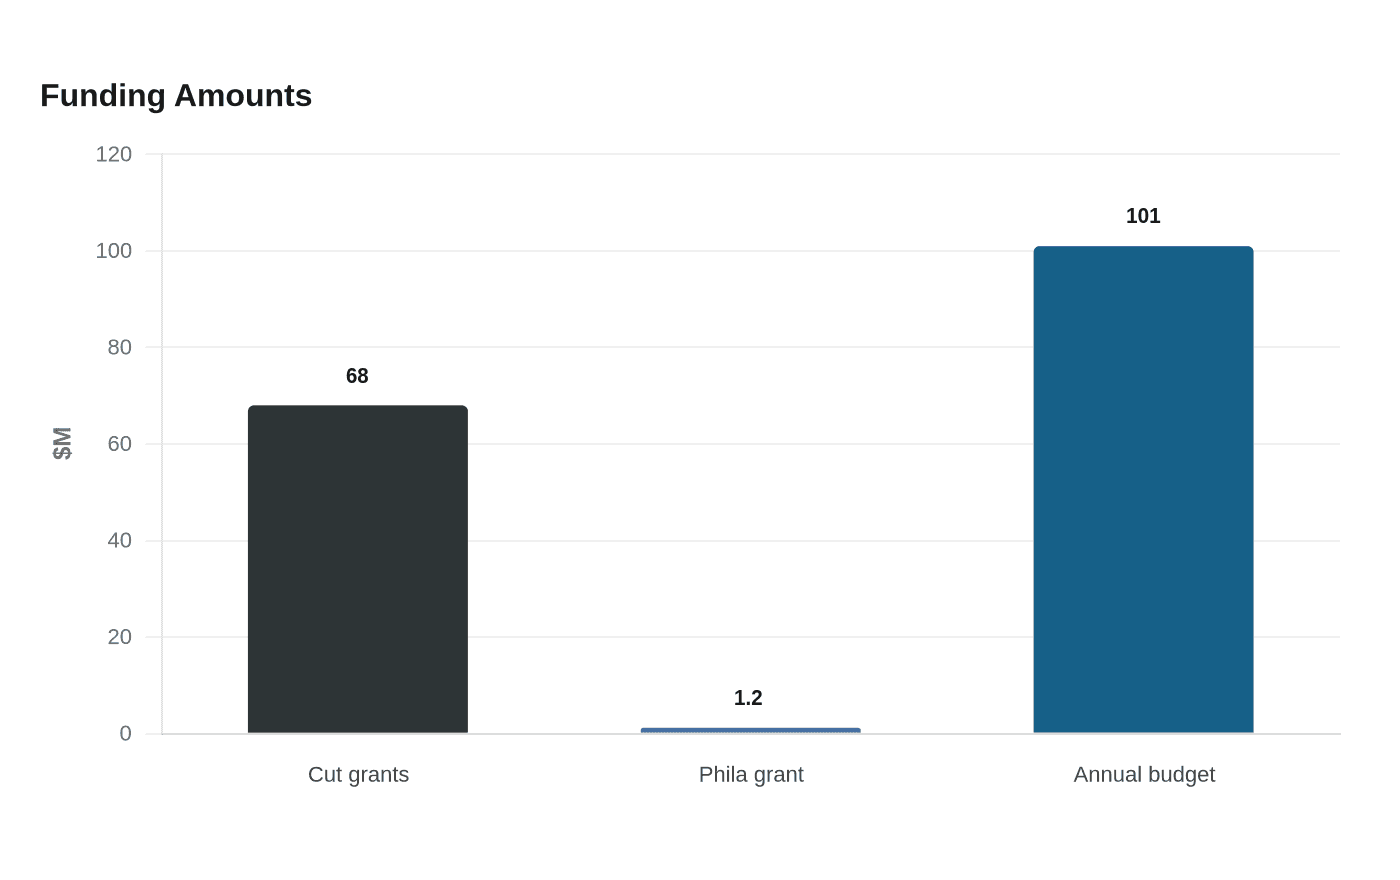This screenshot has width=1400, height=880.
Task: Select the 20 y-axis tick label
Action: click(x=120, y=637)
